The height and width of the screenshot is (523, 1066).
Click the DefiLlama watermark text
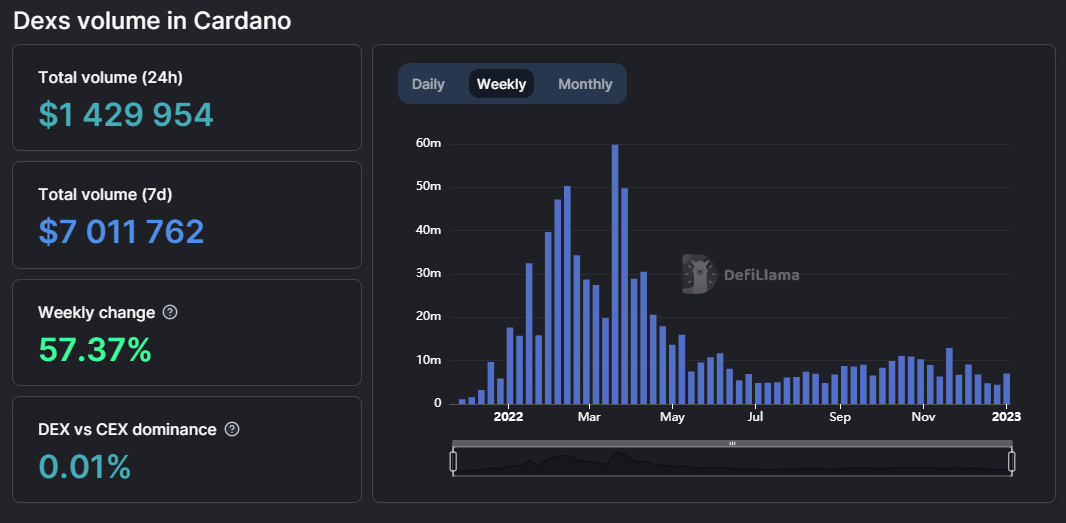[x=761, y=275]
